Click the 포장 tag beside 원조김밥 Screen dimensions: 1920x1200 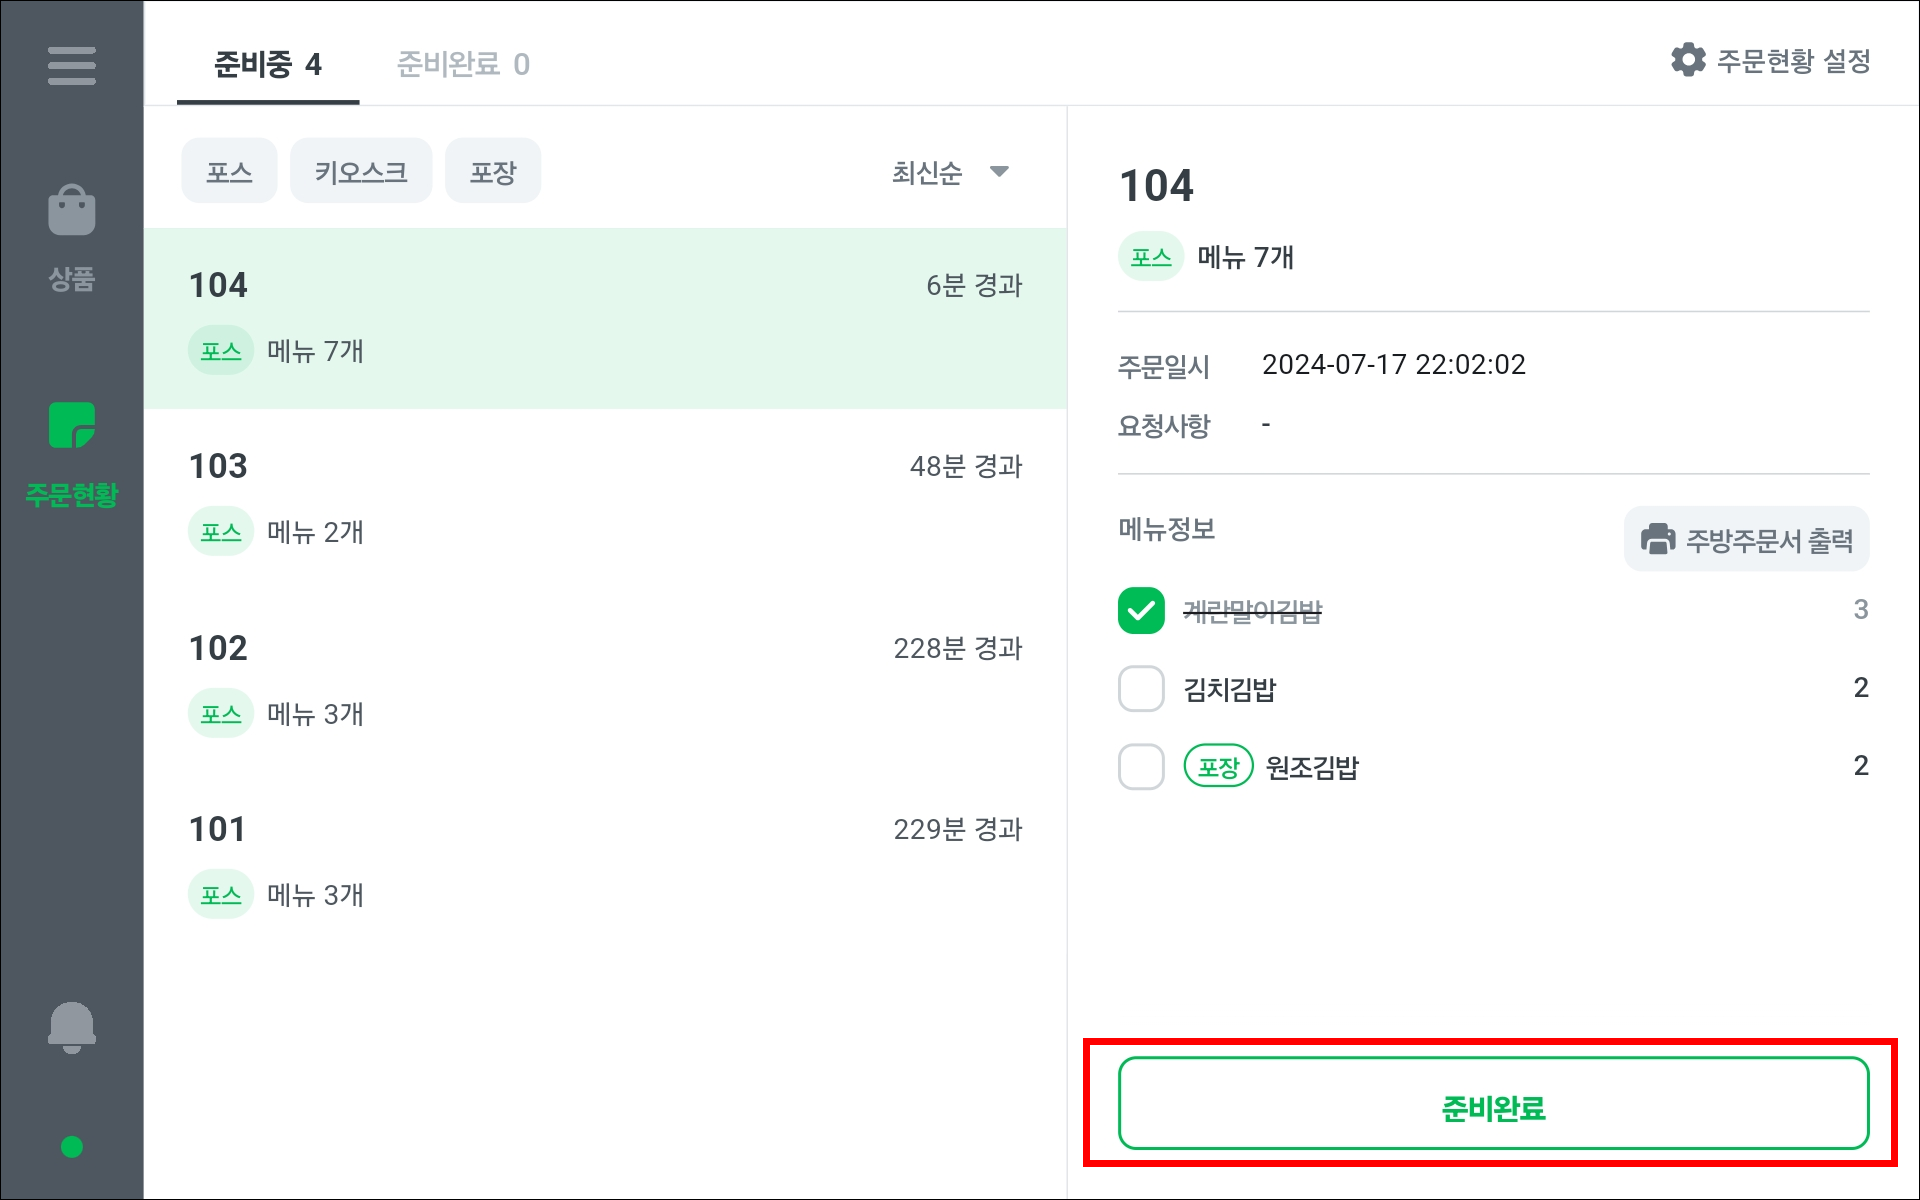[1218, 767]
